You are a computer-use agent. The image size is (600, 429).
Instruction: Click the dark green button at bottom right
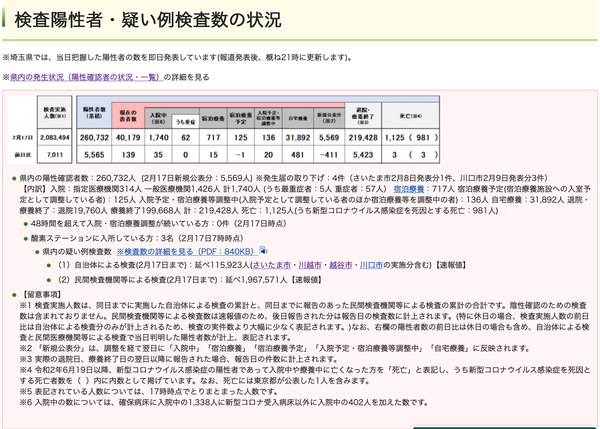[504, 427]
